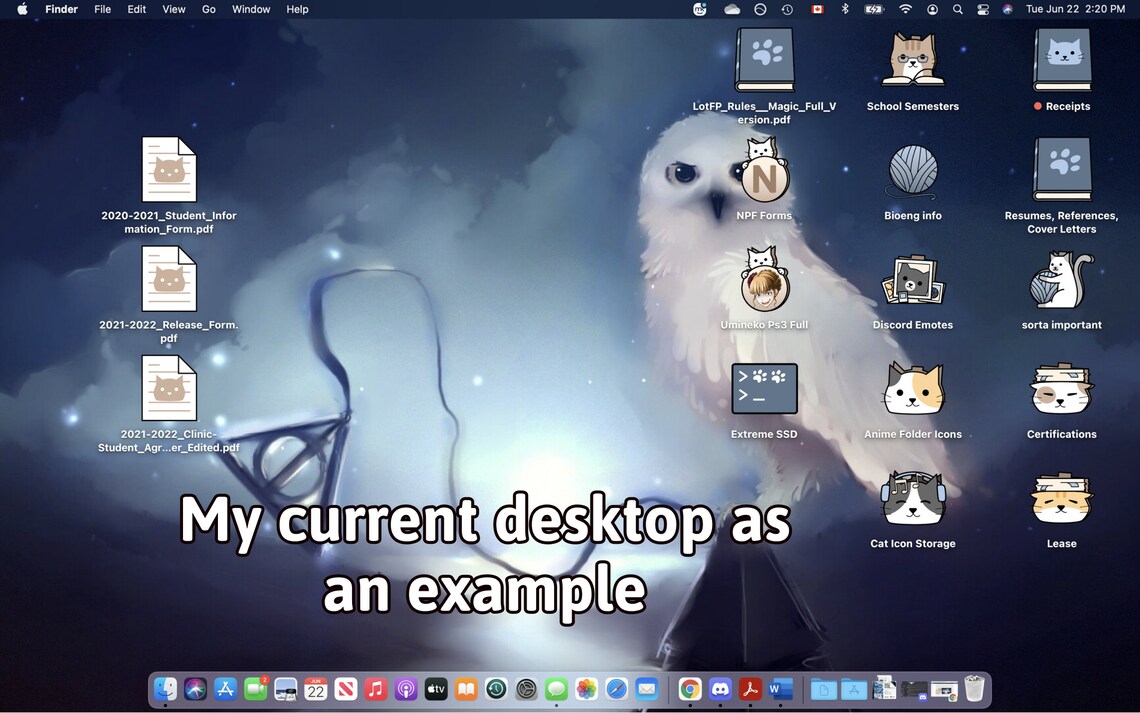Screen dimensions: 1140x713
Task: Click the Bluetooth icon in the menu bar
Action: pos(845,9)
